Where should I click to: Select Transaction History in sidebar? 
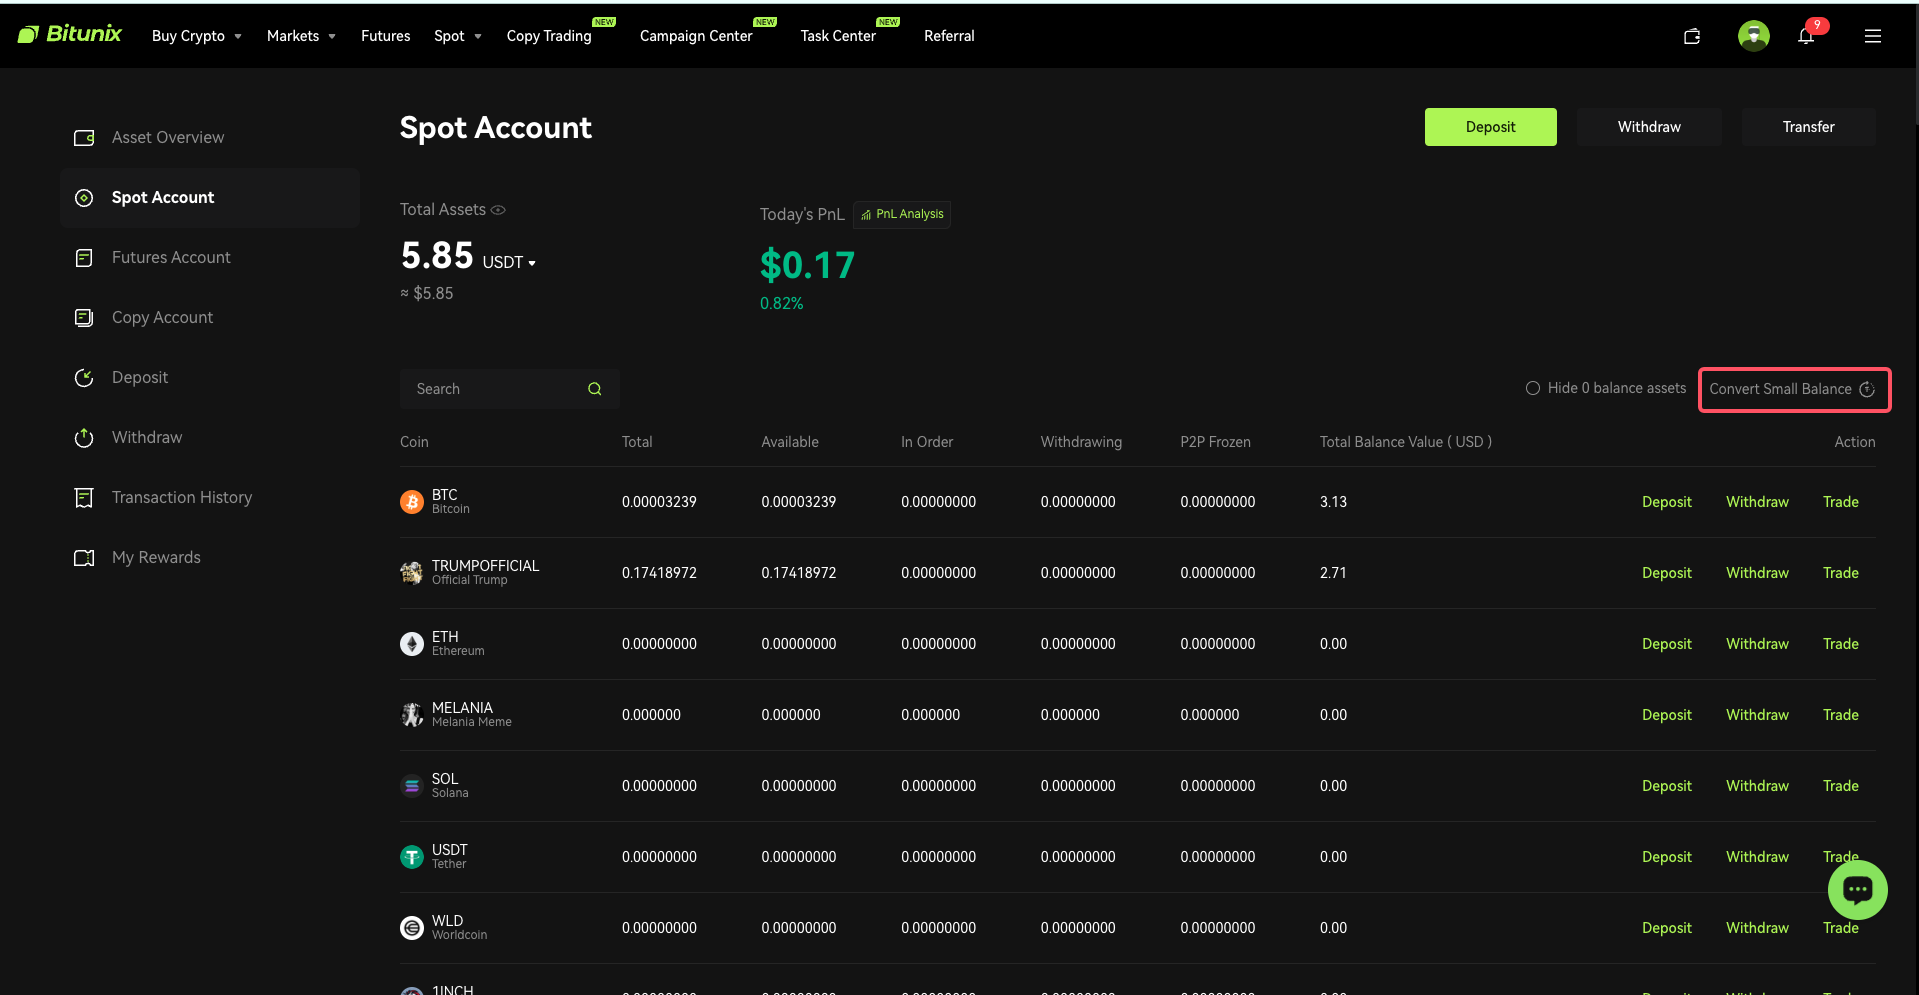pos(210,498)
